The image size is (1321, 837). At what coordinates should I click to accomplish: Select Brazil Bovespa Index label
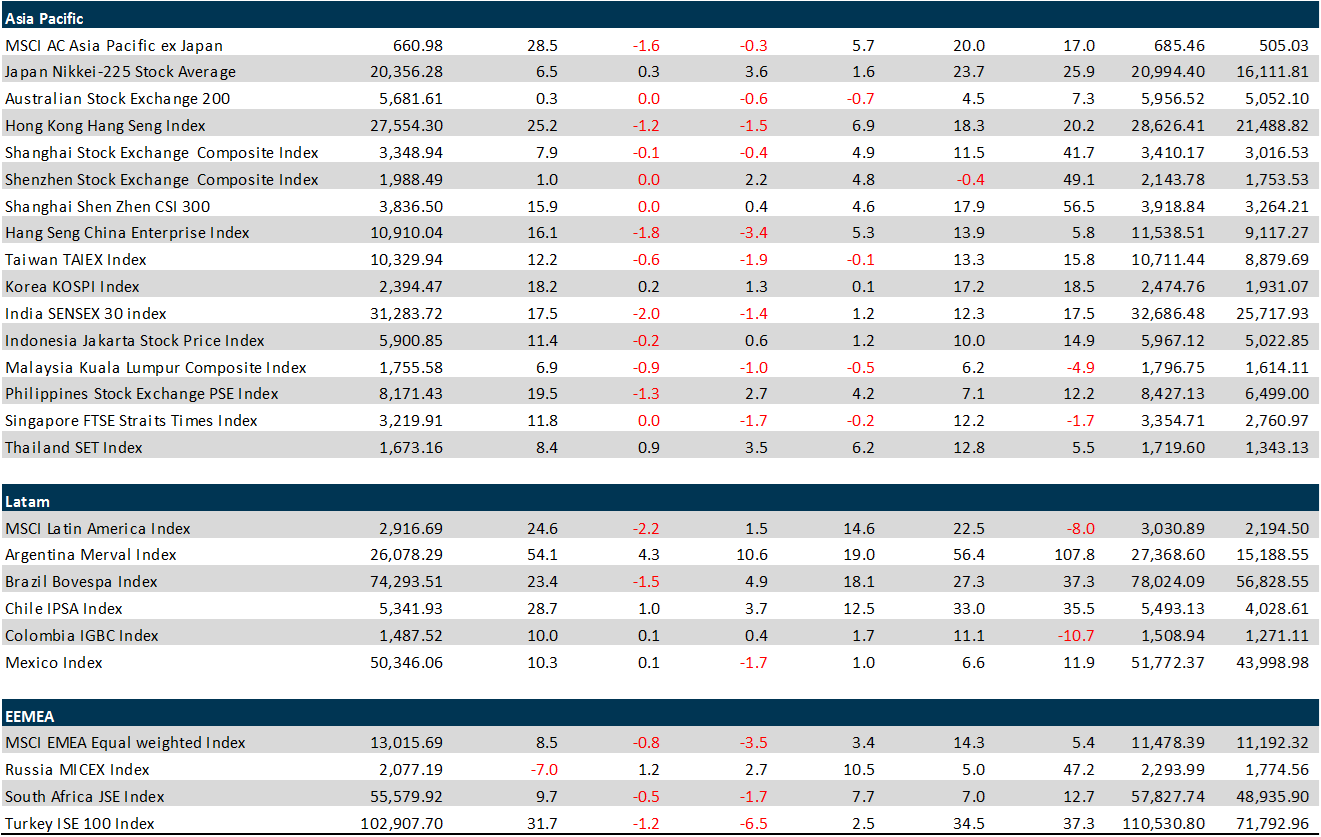(81, 582)
